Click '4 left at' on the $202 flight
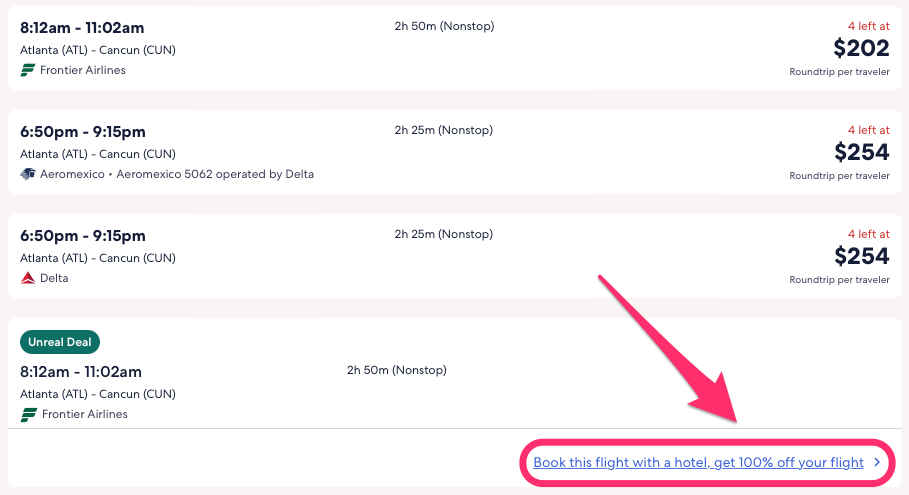909x495 pixels. (868, 26)
